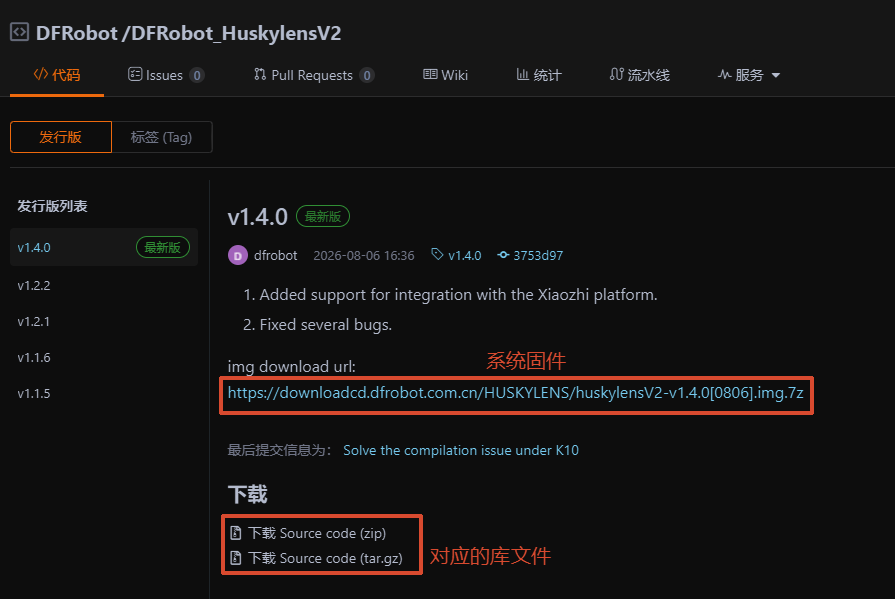Click the 下载 section heading
Screen dimensions: 895x599
(247, 494)
